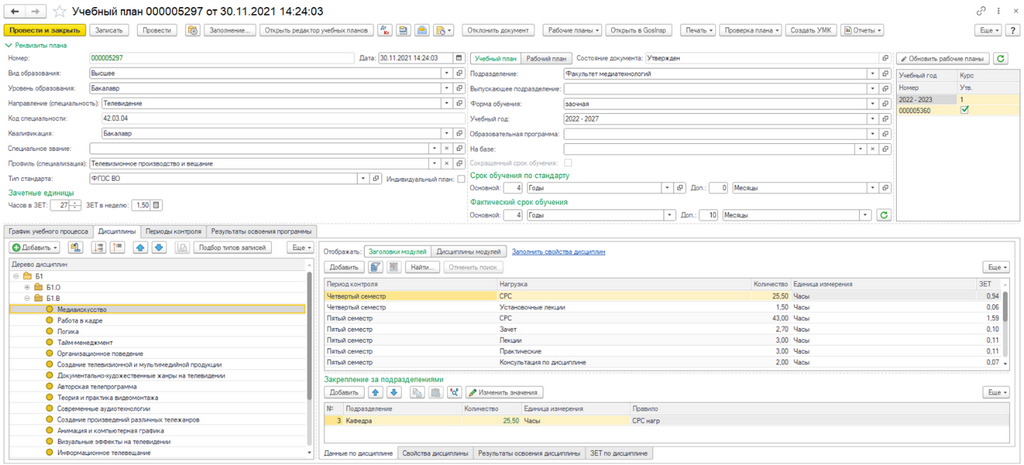Viewport: 1024px width, 465px height.
Task: Open the Форма обучения dropdown
Action: [873, 103]
